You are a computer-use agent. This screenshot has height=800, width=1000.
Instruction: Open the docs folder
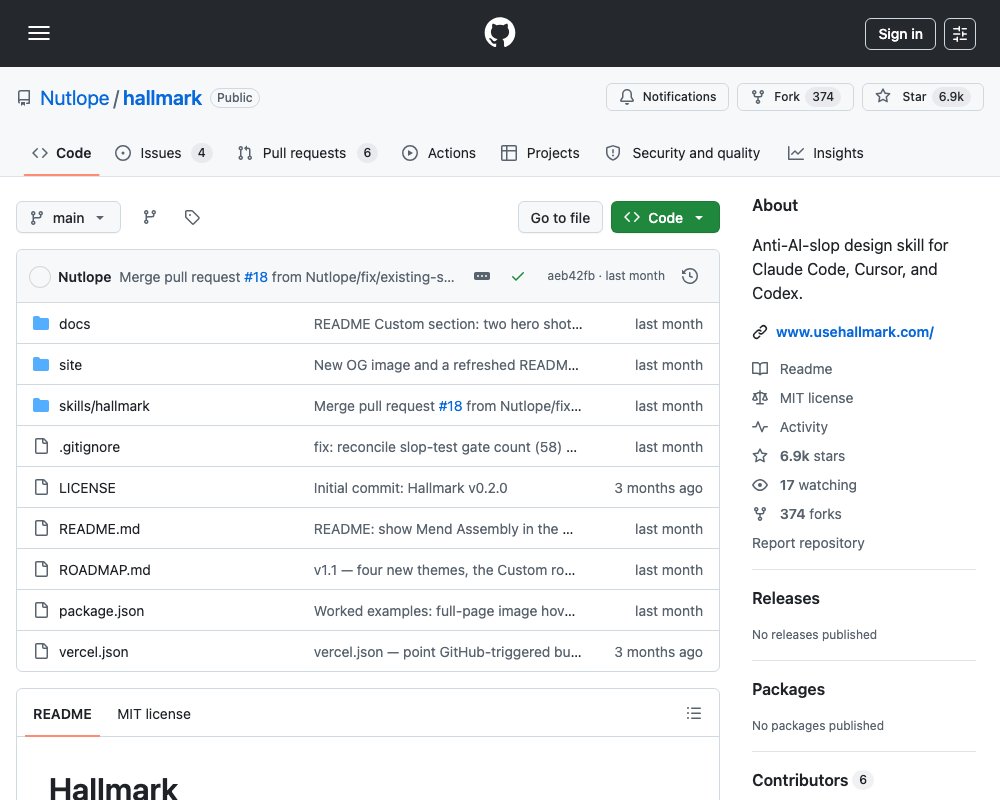[x=75, y=324]
